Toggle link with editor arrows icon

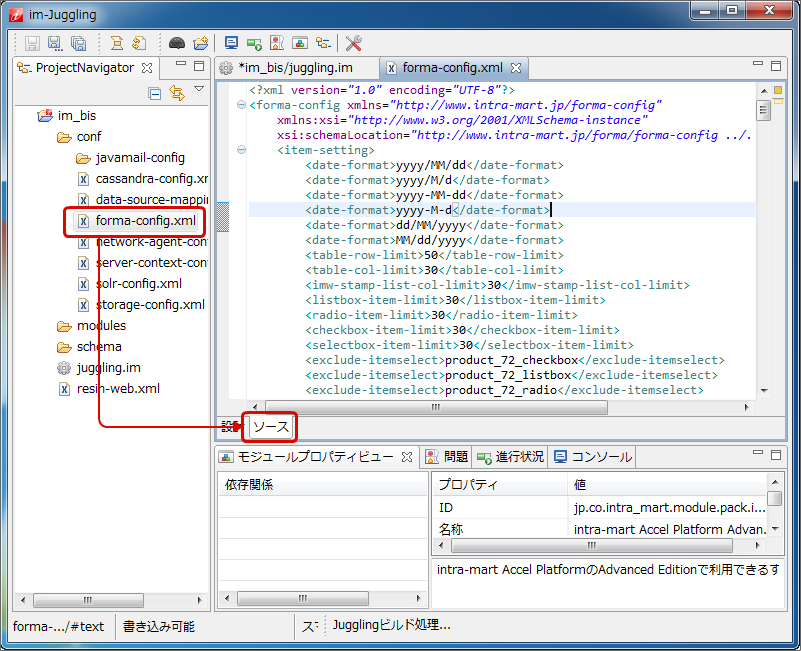tap(177, 93)
